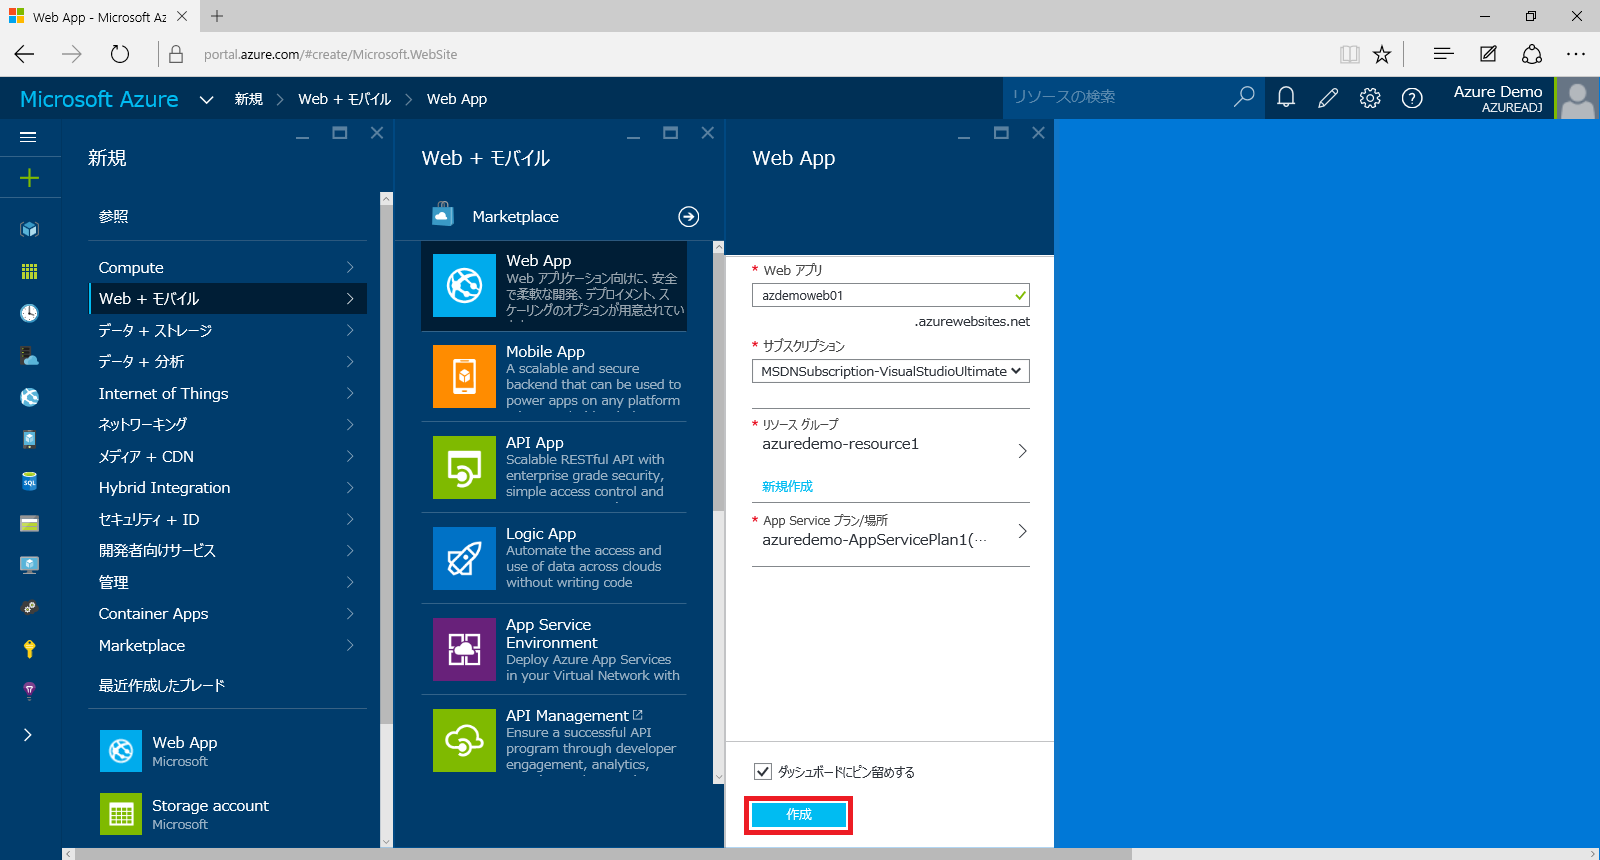This screenshot has width=1600, height=860.
Task: Open the subscription dropdown
Action: (x=890, y=371)
